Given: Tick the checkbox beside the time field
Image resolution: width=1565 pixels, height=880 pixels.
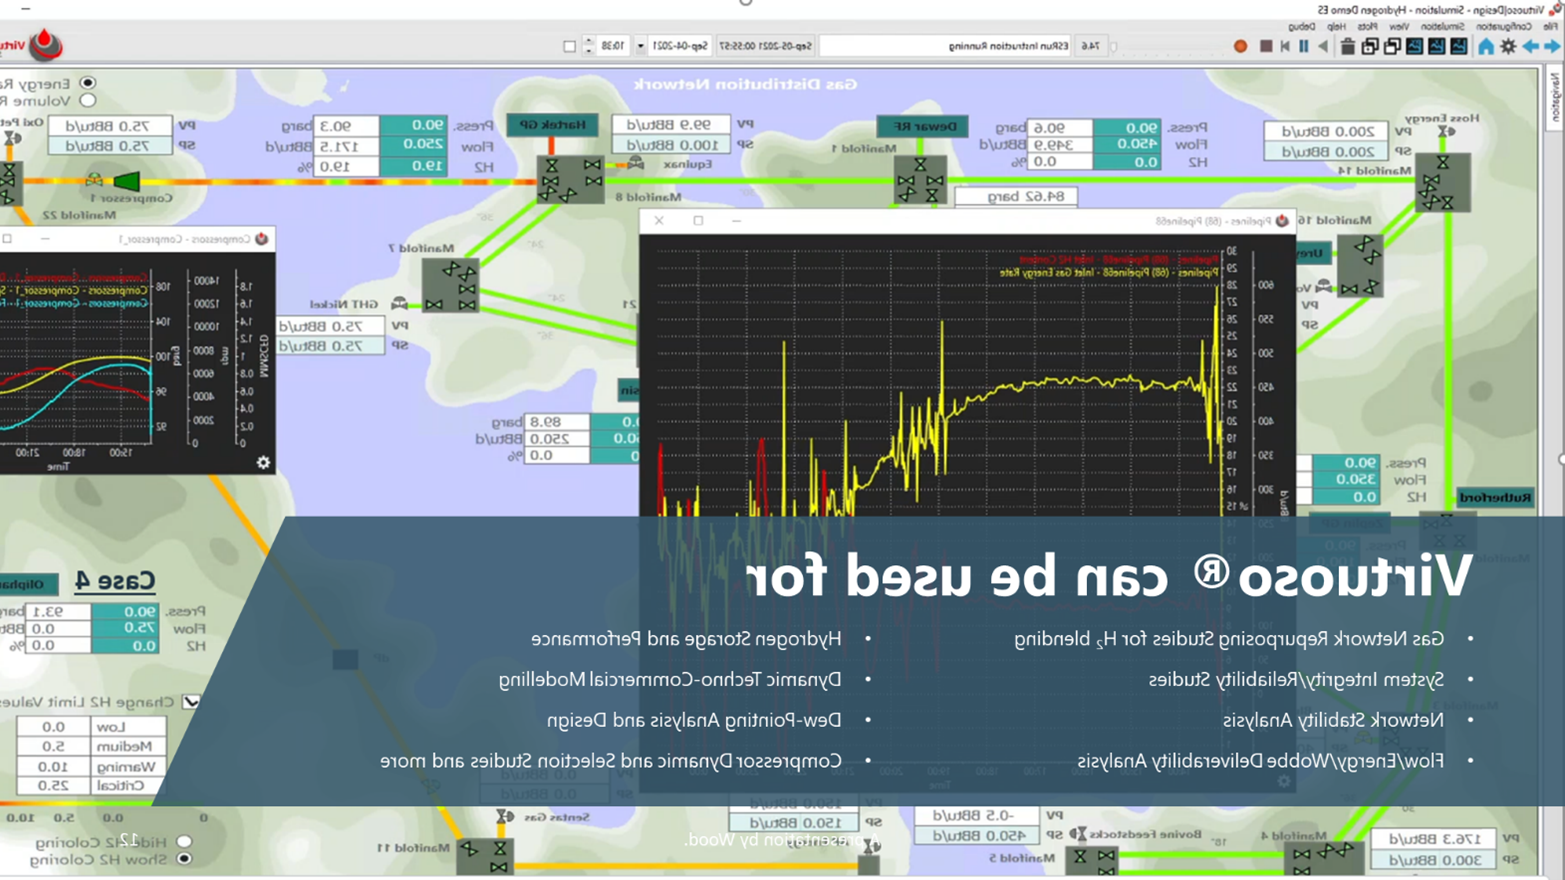Looking at the screenshot, I should (x=569, y=46).
